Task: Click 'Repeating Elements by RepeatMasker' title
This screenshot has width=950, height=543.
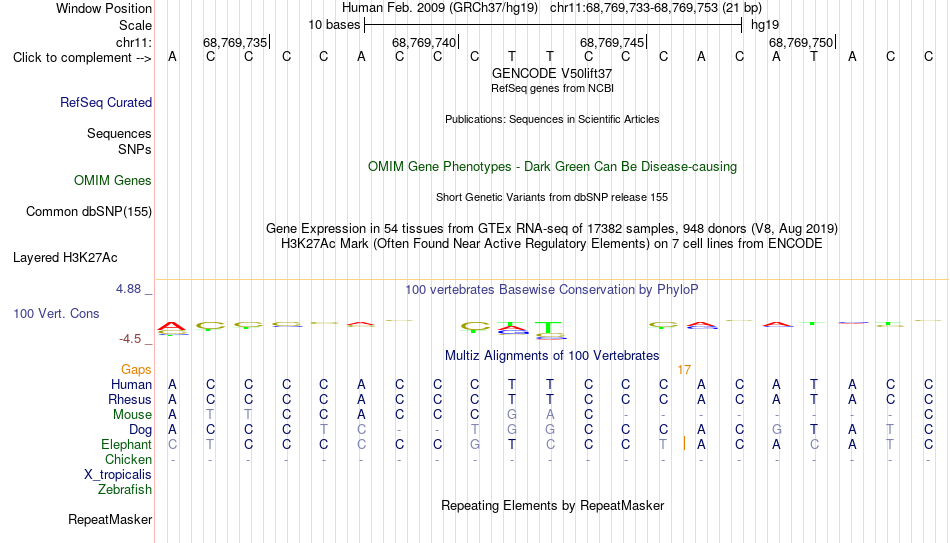Action: (552, 505)
